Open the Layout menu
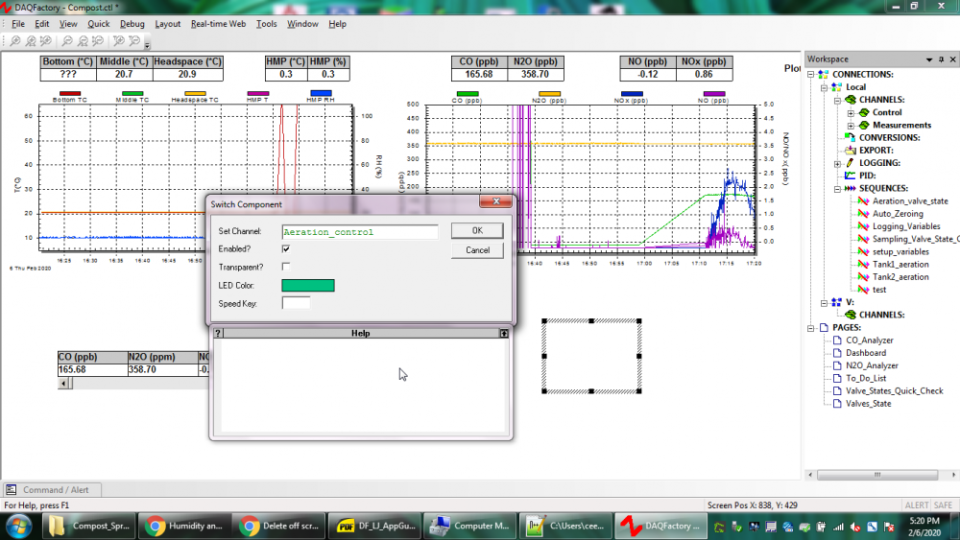This screenshot has height=540, width=960. [167, 24]
